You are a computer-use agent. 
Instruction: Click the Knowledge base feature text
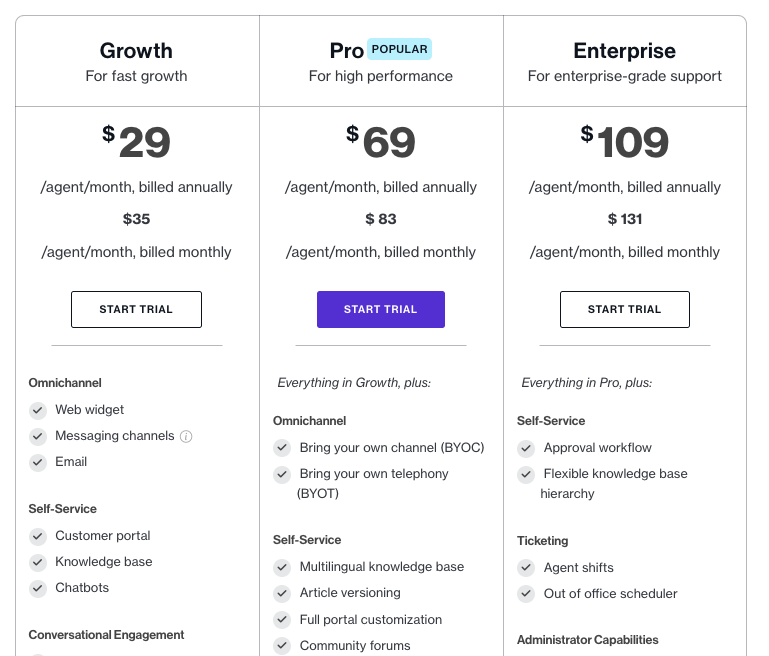click(104, 562)
